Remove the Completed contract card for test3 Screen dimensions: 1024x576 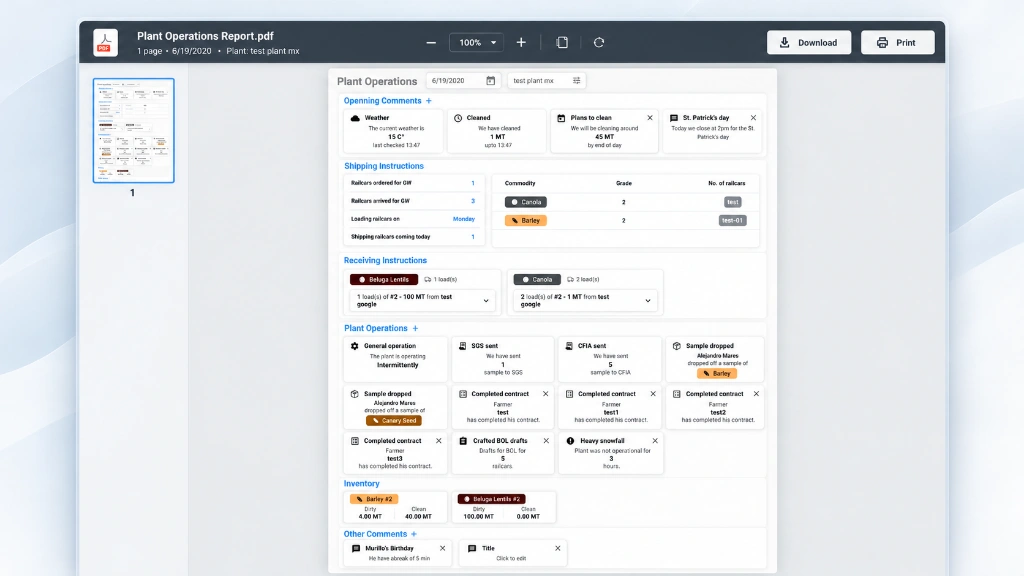click(x=439, y=441)
